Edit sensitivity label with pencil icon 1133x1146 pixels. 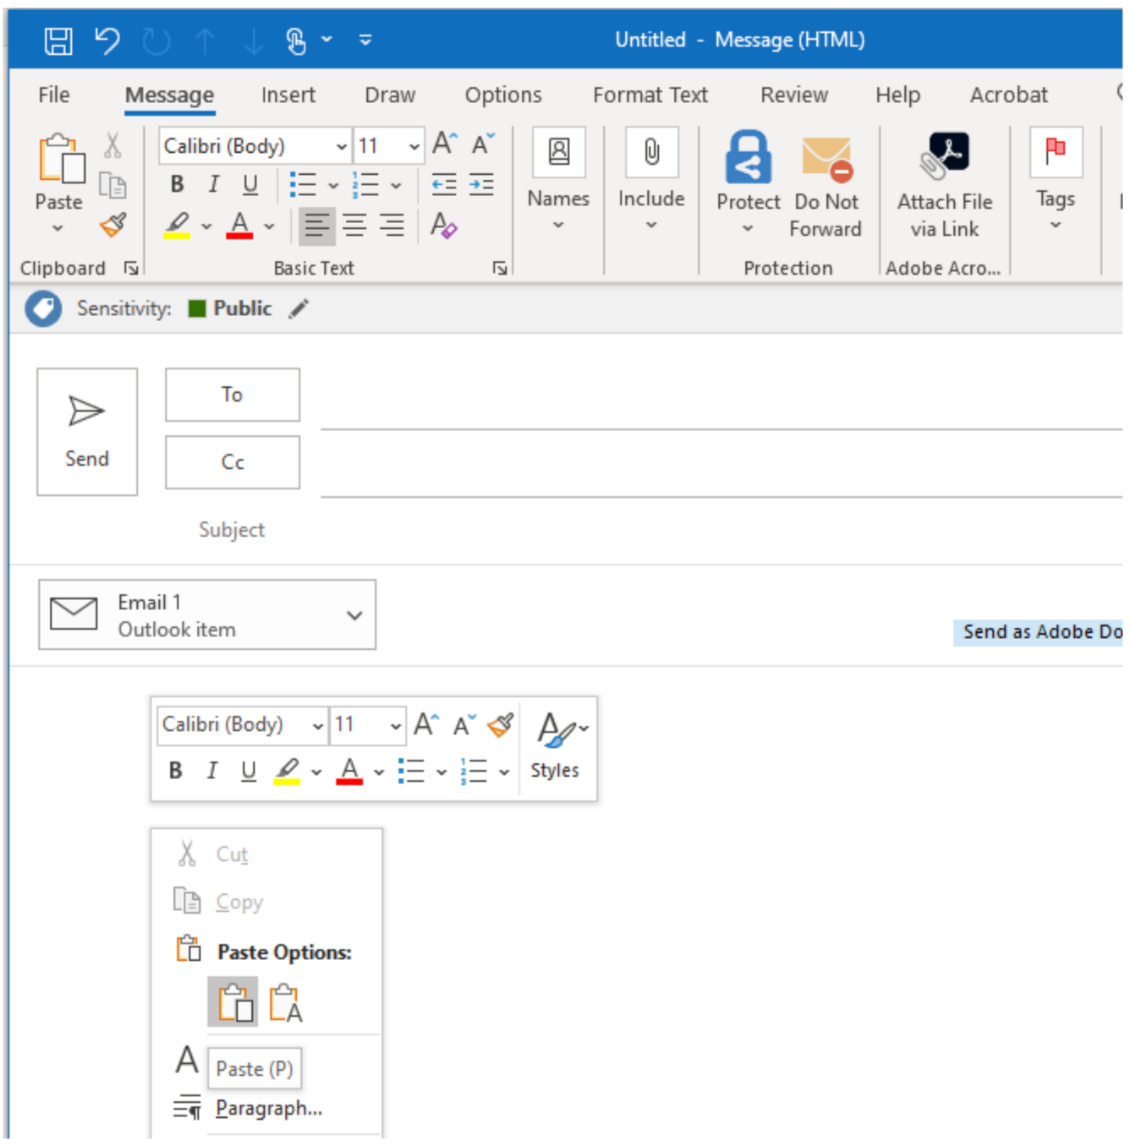pos(299,309)
